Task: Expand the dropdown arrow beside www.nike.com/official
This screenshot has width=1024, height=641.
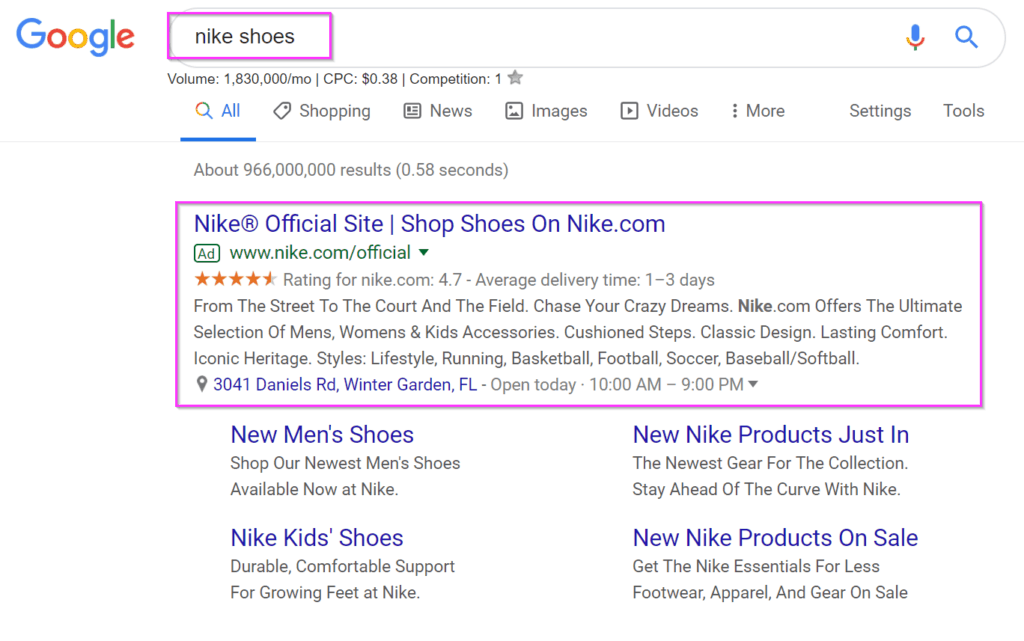Action: 424,253
